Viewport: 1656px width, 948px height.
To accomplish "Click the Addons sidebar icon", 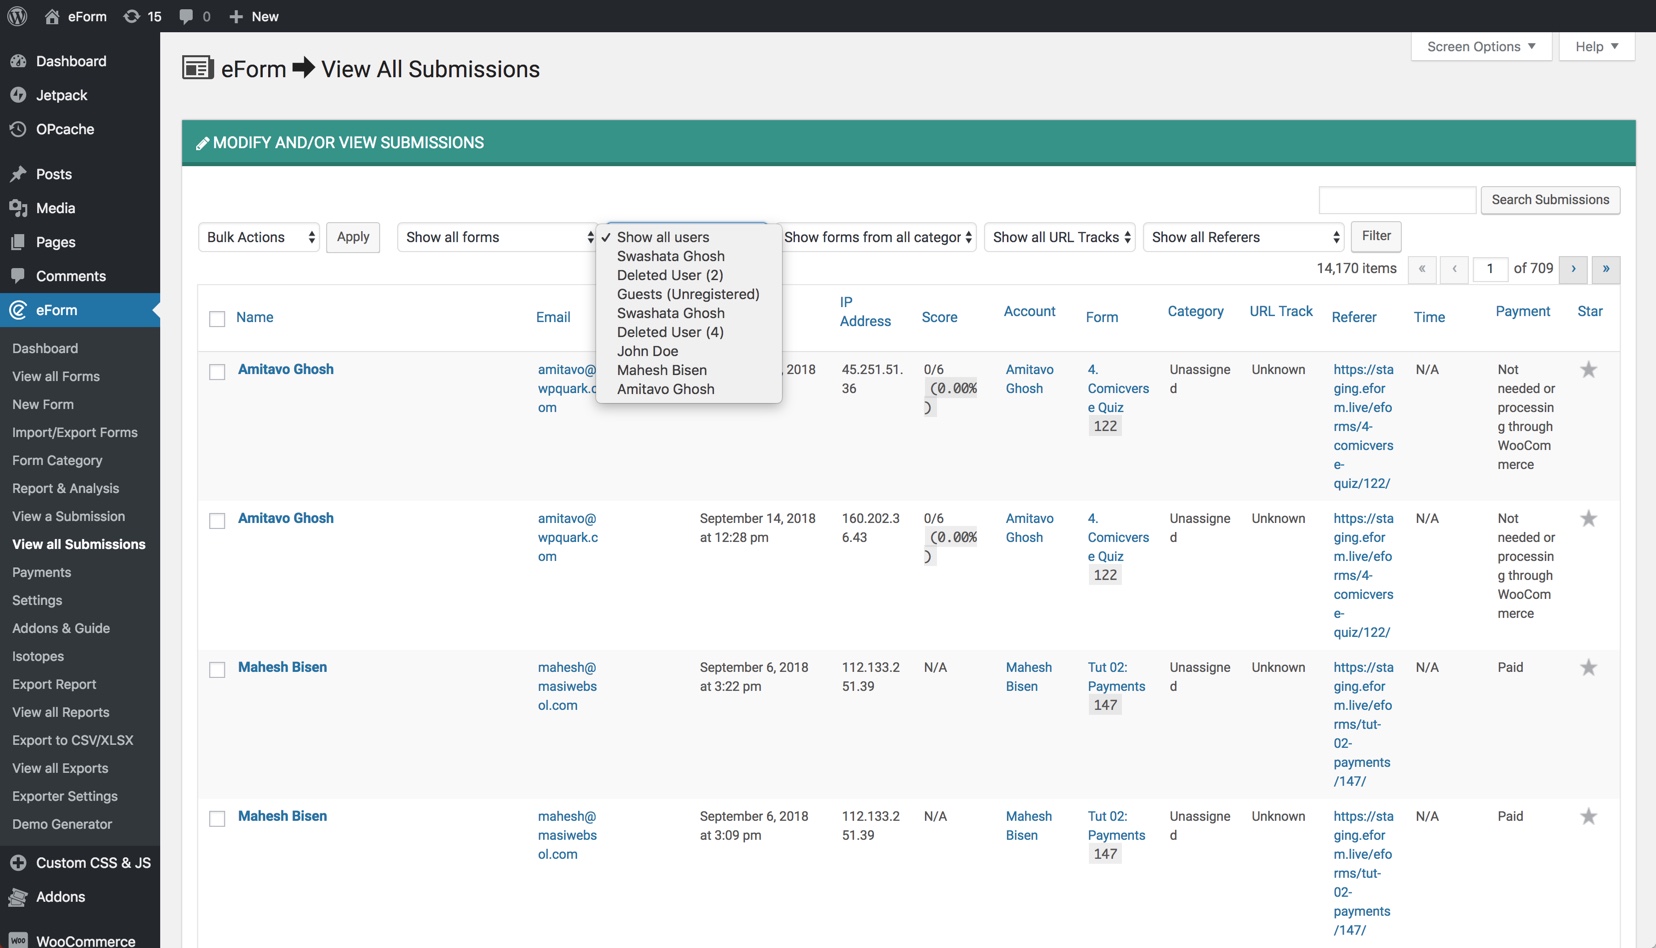I will click(18, 897).
